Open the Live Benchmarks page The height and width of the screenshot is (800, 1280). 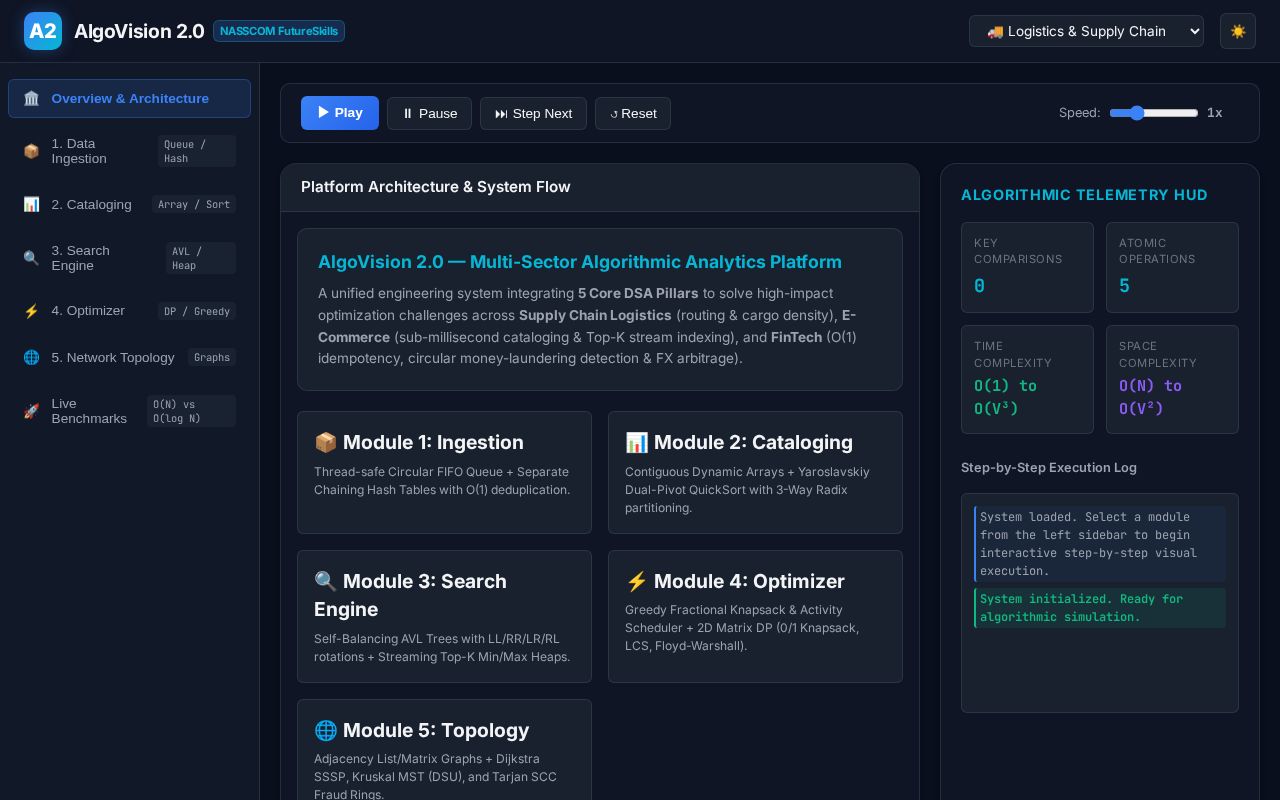(129, 411)
